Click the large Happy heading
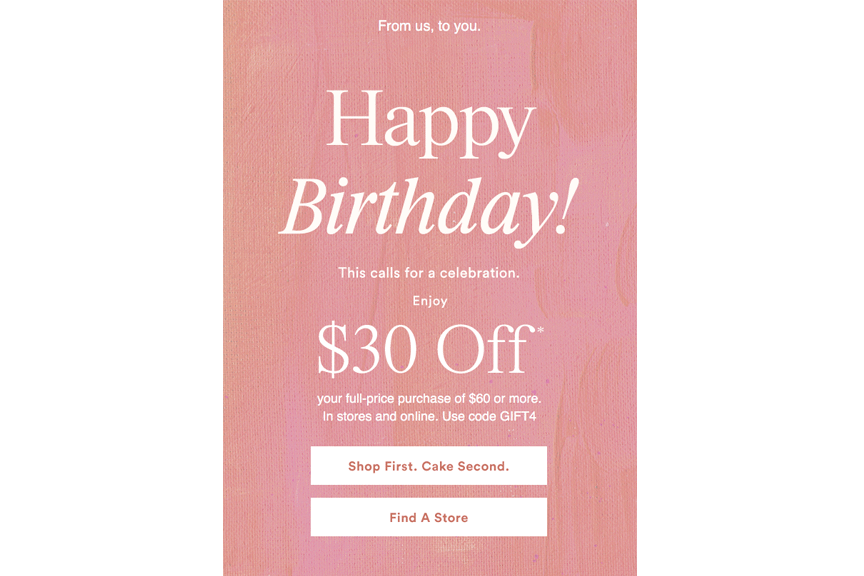The image size is (864, 576). click(430, 123)
